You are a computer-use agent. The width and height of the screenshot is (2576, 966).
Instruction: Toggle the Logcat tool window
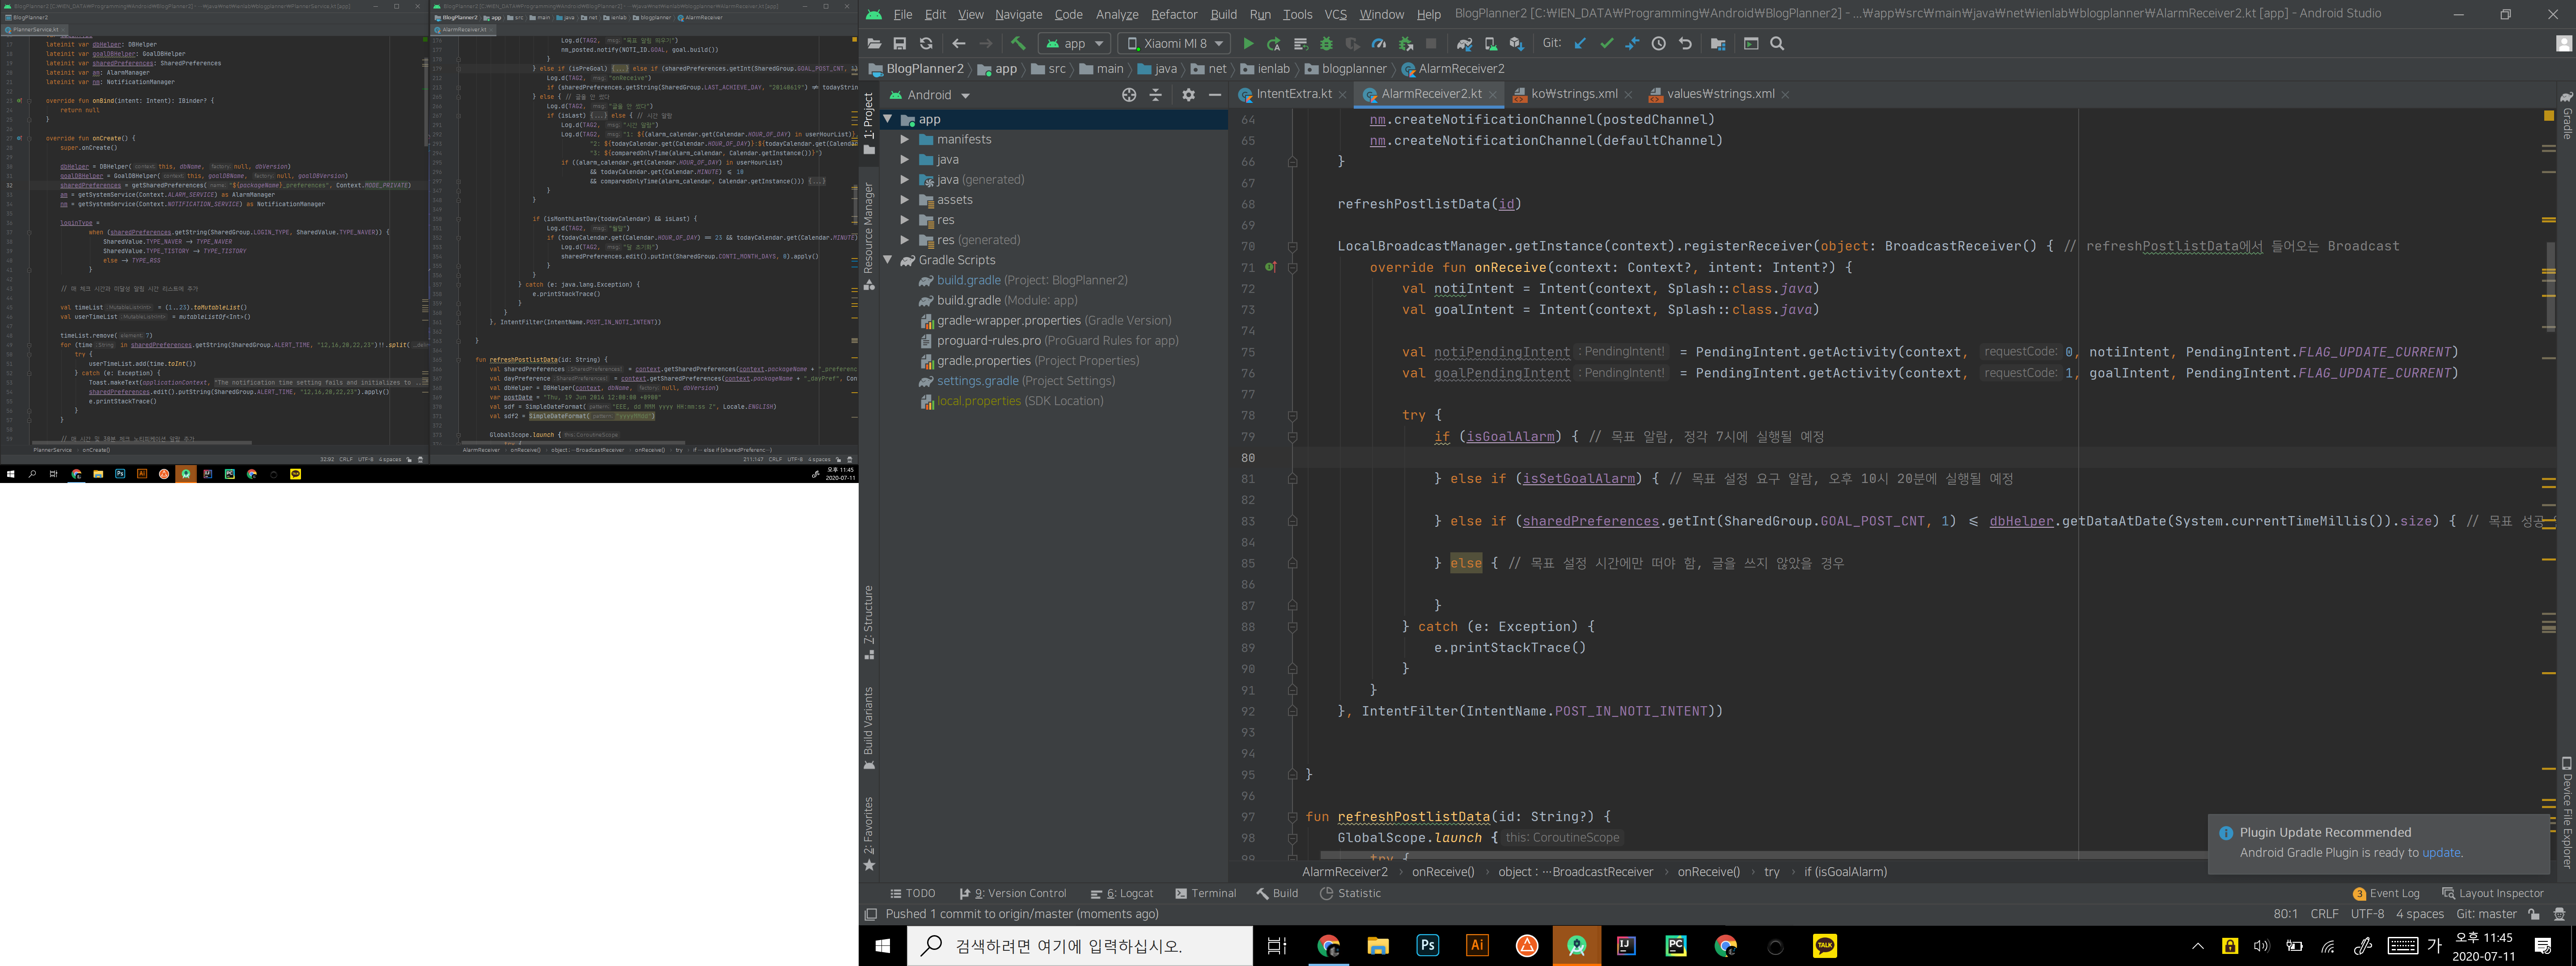1122,893
